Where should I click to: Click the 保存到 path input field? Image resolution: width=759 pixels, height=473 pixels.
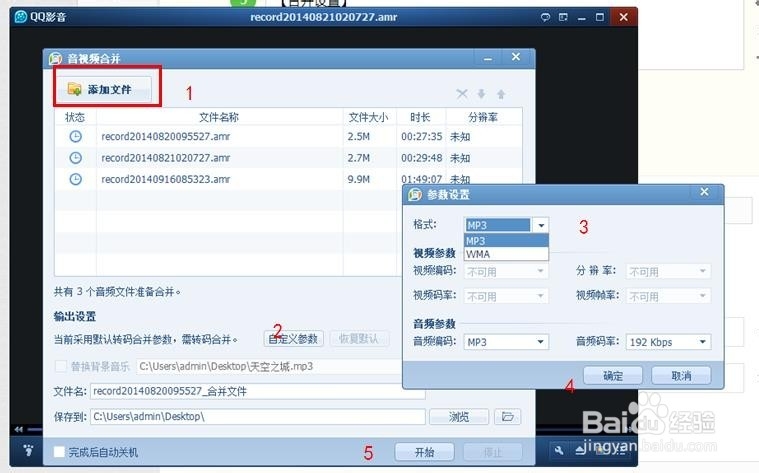(258, 416)
